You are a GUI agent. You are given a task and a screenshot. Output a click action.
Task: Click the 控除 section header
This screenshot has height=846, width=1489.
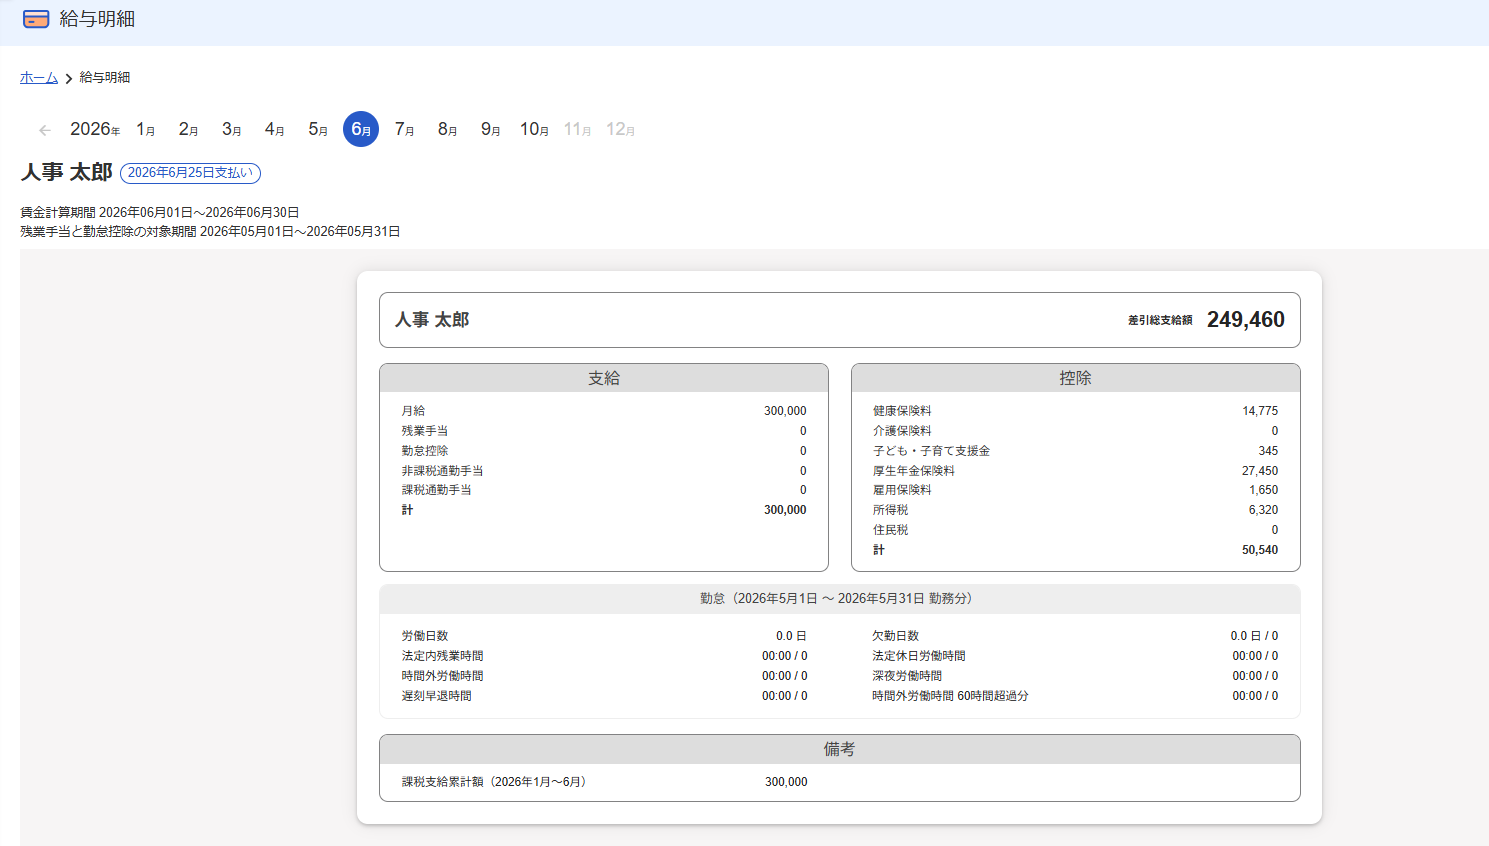[1075, 378]
